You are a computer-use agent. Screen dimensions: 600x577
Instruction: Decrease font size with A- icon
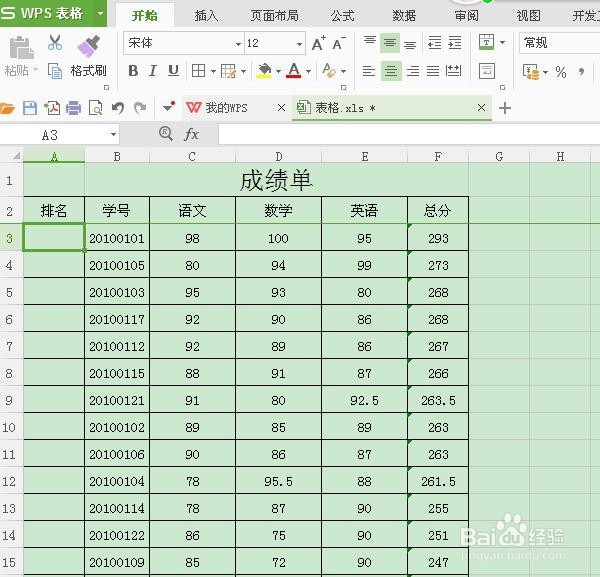click(338, 43)
